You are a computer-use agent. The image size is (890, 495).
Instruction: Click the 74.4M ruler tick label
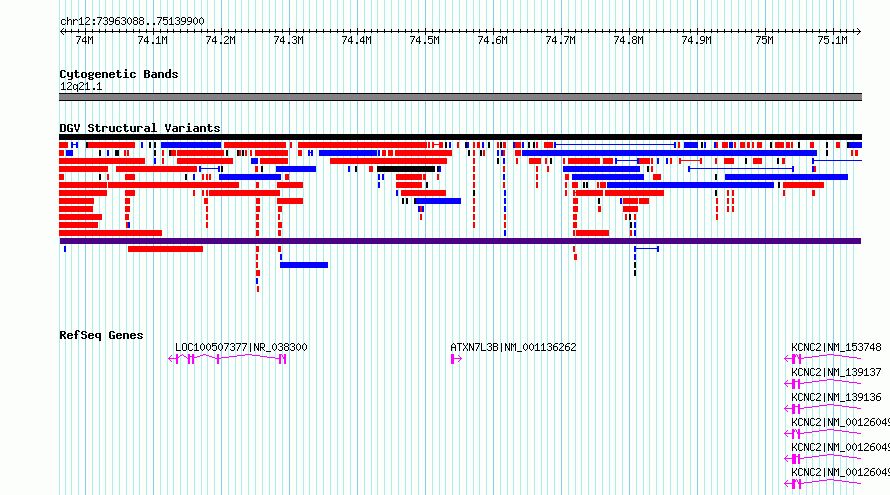356,40
